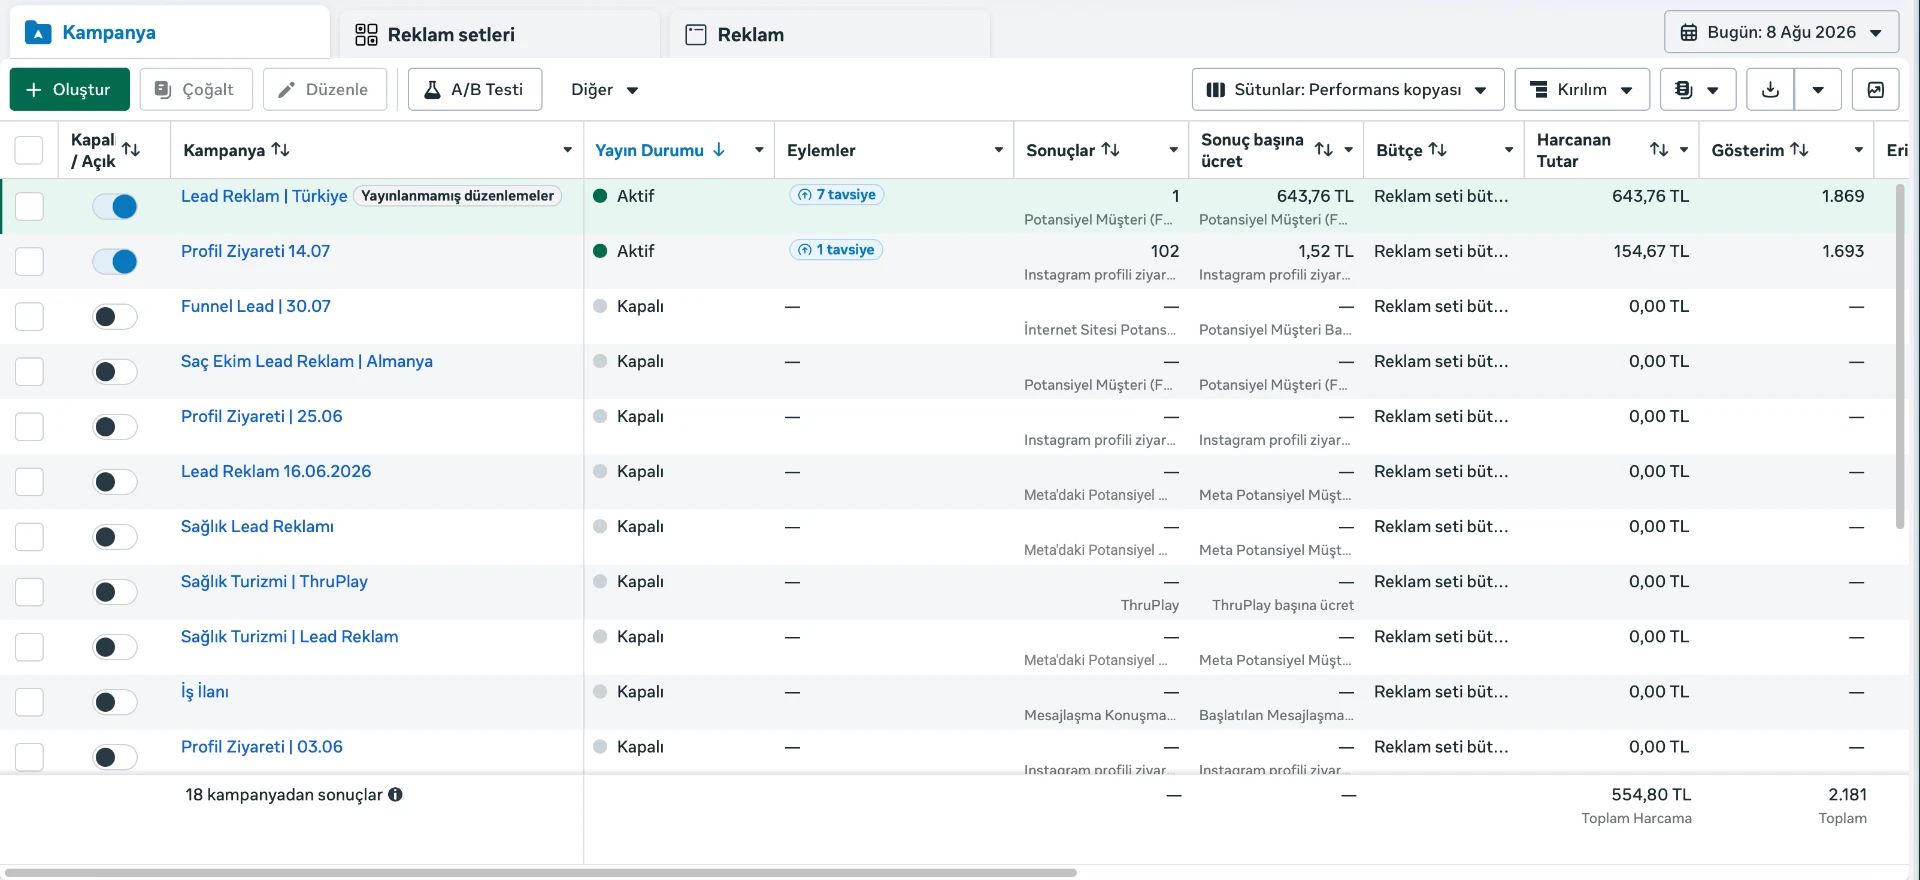Click the Reklam setleri grid icon

(366, 35)
